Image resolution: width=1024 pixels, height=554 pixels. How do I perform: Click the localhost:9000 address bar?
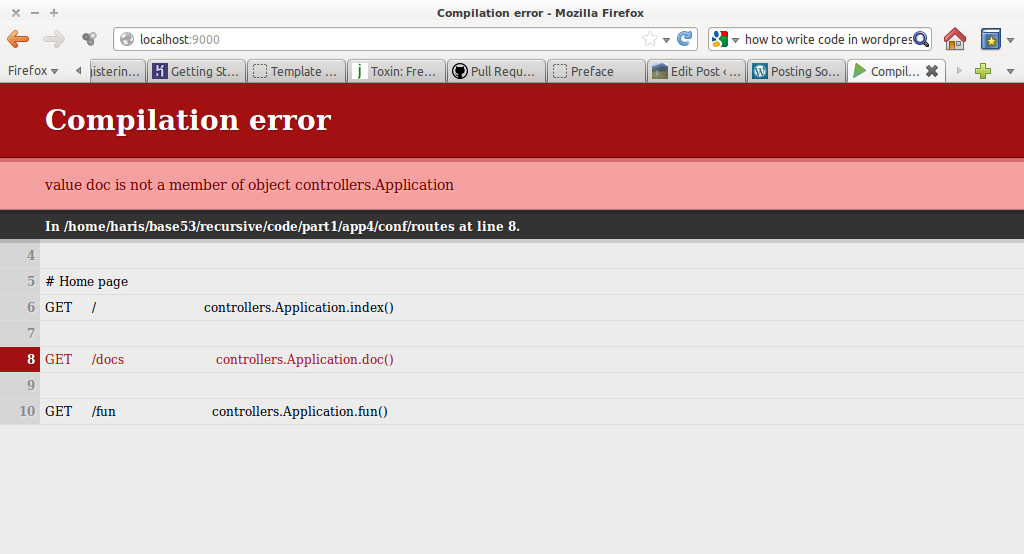click(380, 39)
